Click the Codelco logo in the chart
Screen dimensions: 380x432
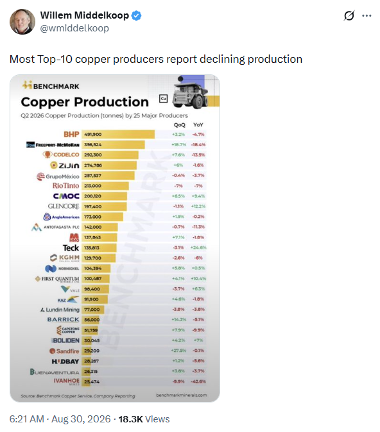pos(61,155)
